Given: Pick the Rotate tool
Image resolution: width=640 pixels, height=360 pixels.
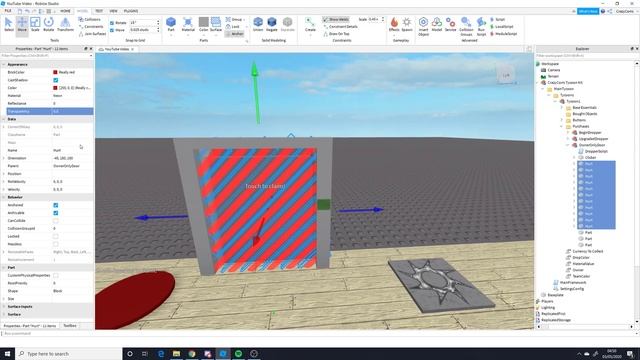Looking at the screenshot, I should tap(49, 24).
